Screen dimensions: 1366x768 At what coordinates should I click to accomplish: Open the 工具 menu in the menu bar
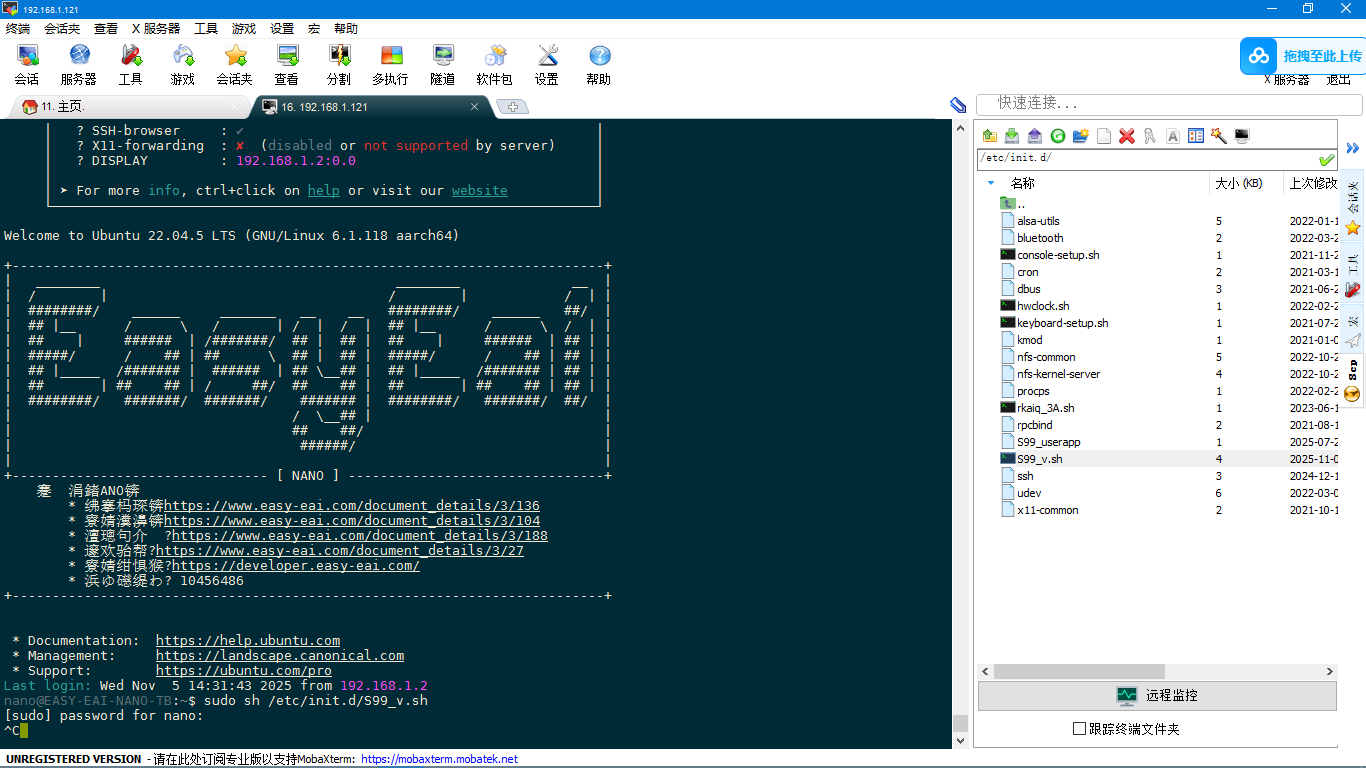206,29
